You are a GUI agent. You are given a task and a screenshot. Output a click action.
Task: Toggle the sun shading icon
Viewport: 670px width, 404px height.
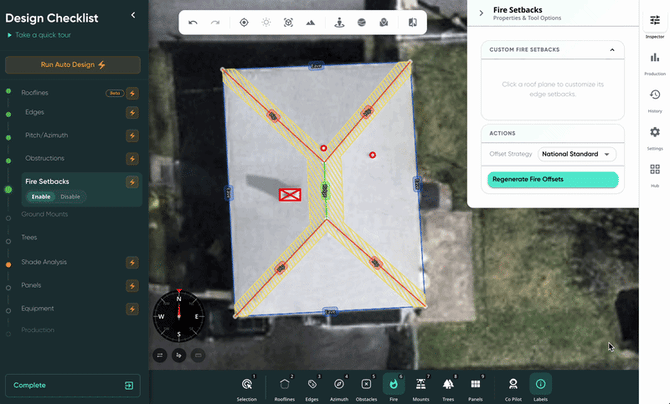266,23
